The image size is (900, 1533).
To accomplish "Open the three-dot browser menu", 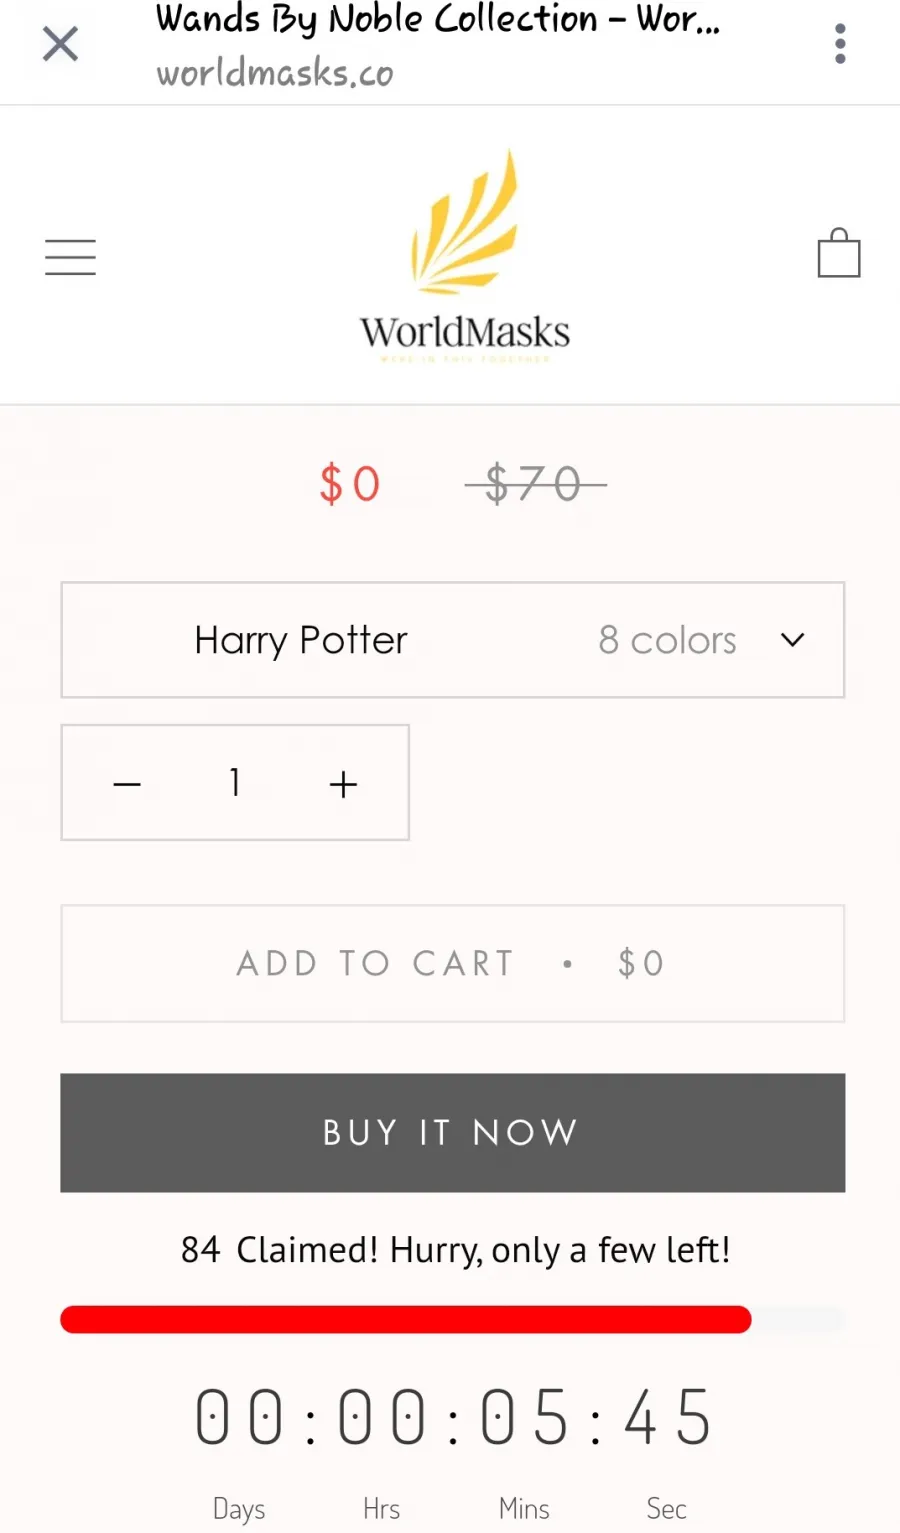I will pyautogui.click(x=840, y=44).
